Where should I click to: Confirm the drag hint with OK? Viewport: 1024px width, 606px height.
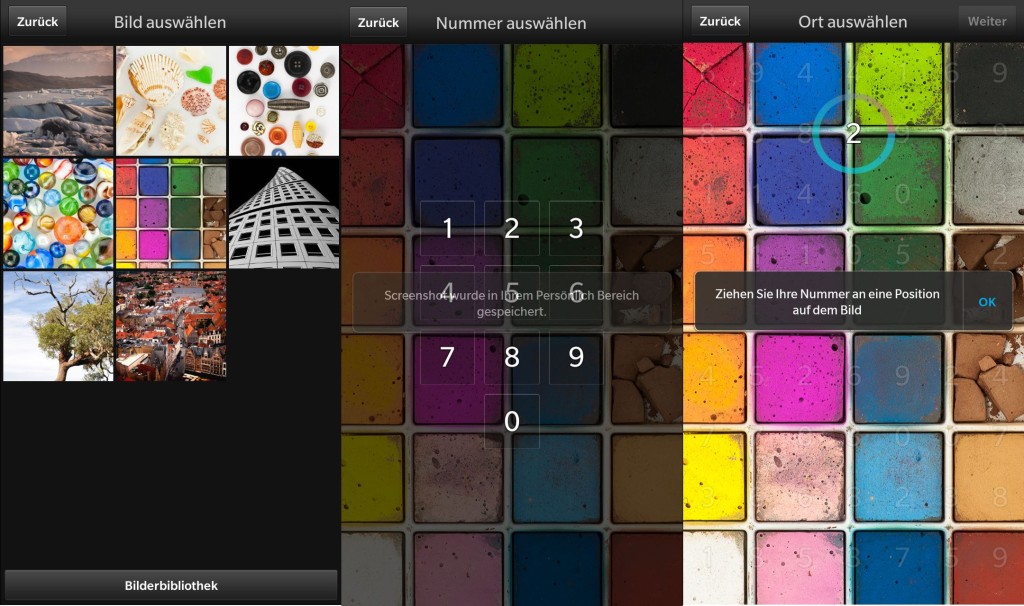tap(987, 302)
